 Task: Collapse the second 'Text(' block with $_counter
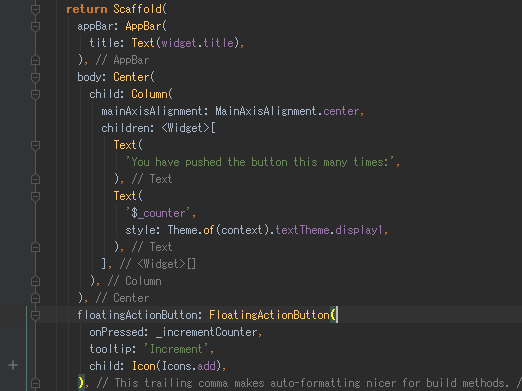coord(35,196)
